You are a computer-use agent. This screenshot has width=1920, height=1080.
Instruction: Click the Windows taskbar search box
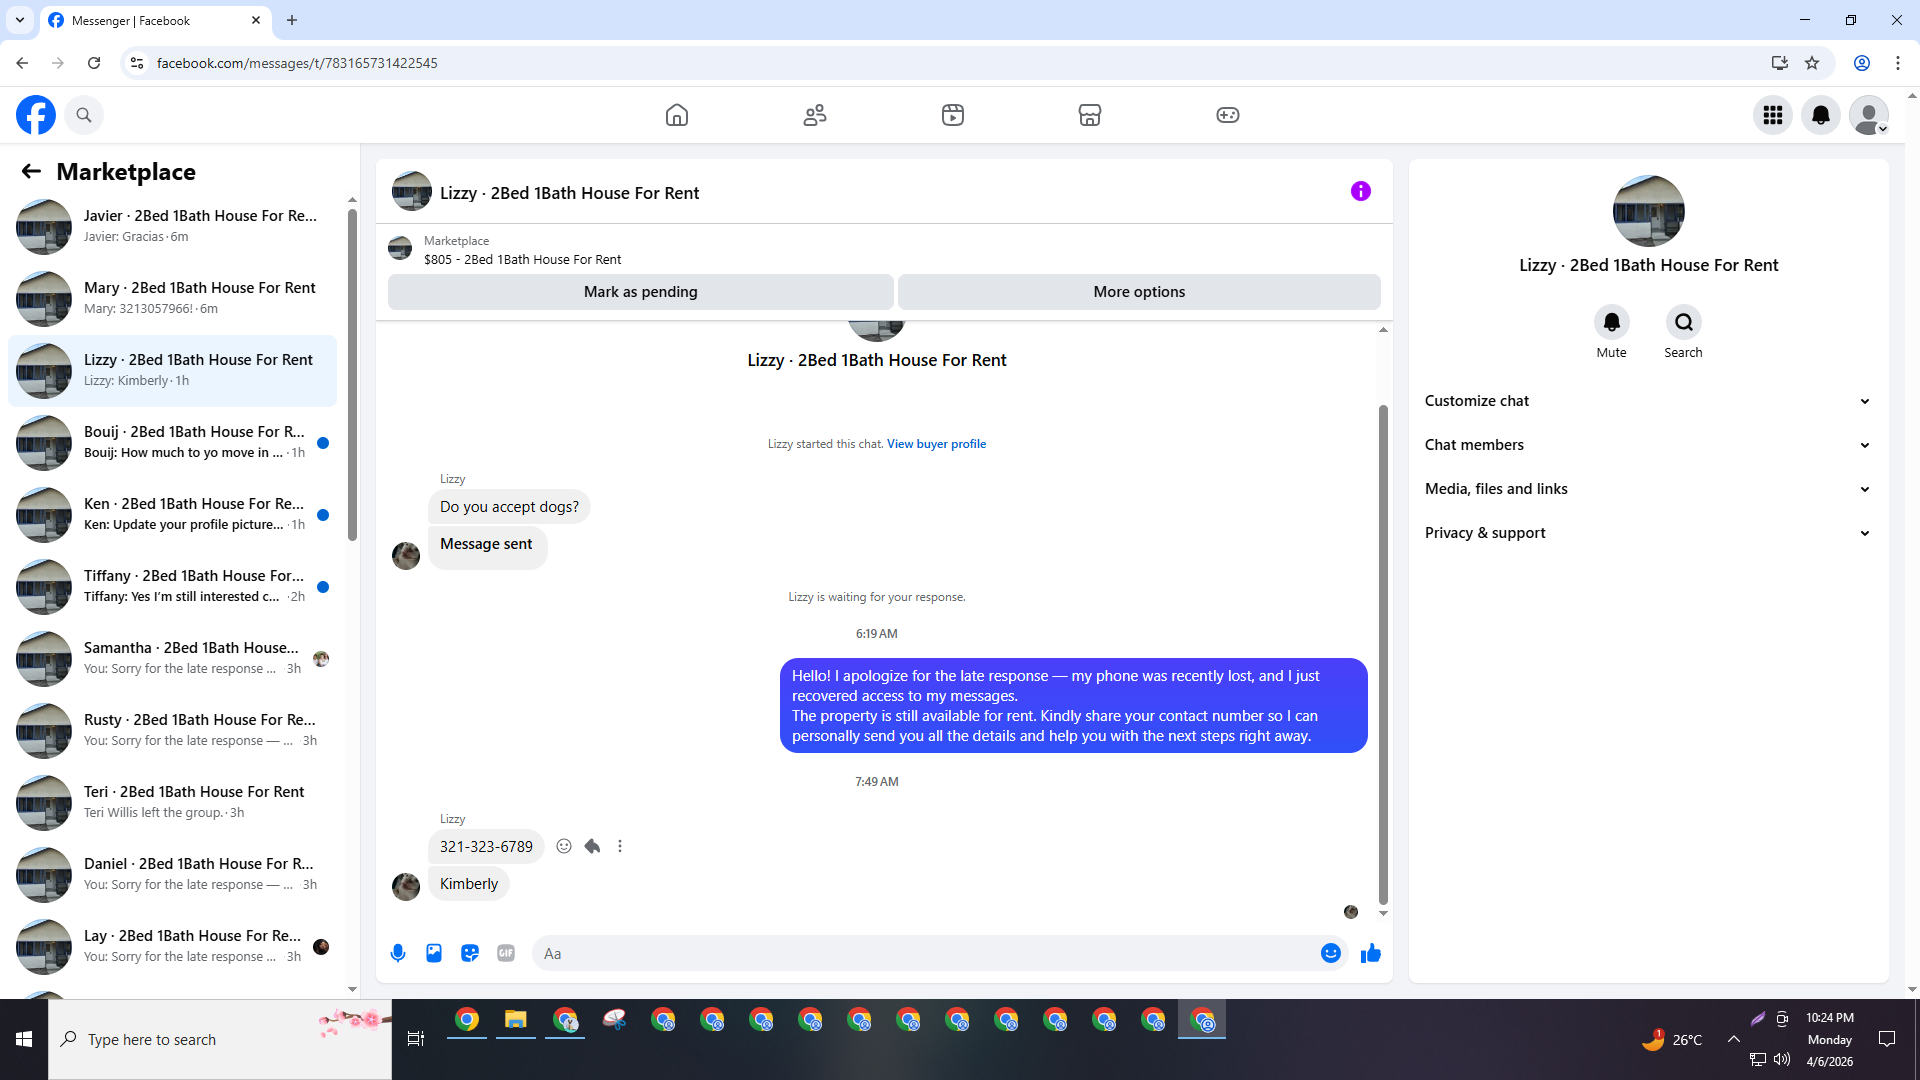click(220, 1039)
